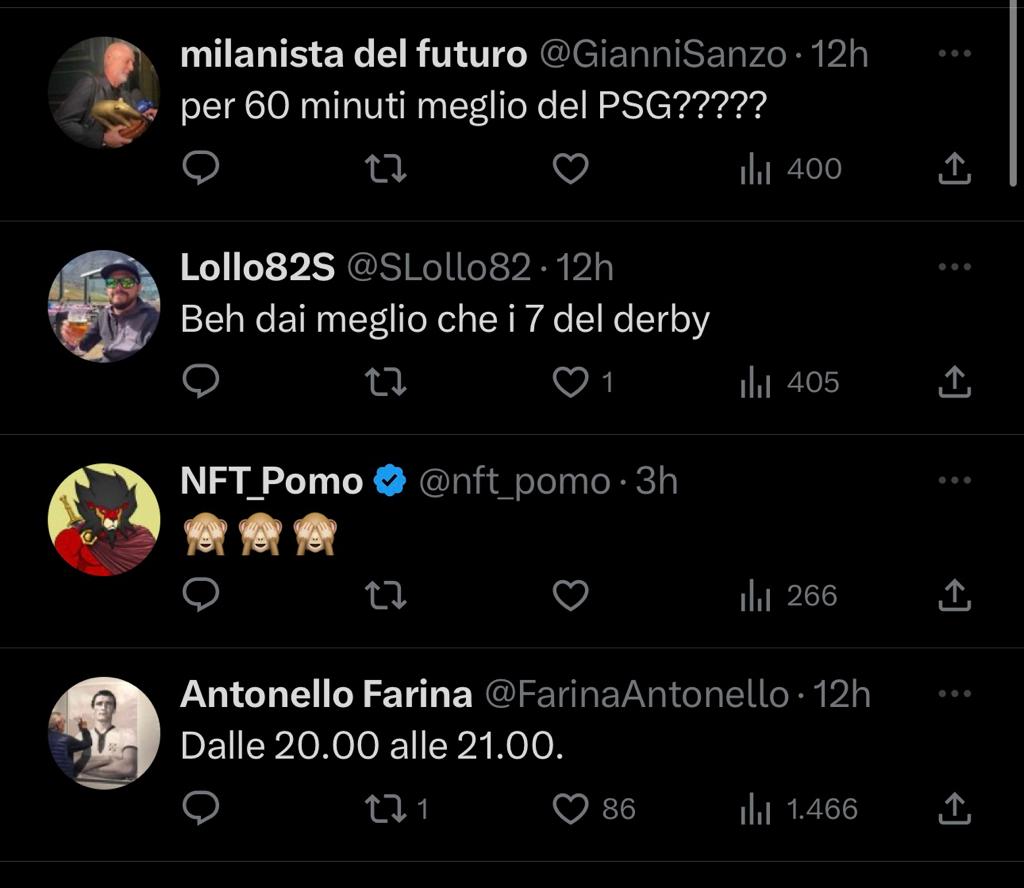Screen dimensions: 1024x888
Task: Like Lollo82S's derby tweet
Action: tap(571, 382)
